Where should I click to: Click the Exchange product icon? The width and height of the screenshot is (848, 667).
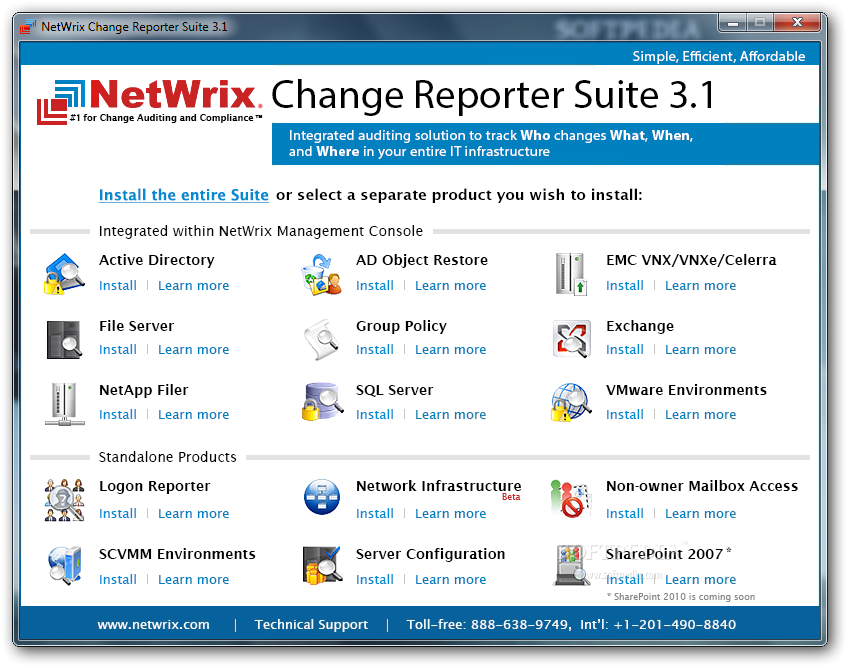[x=572, y=339]
